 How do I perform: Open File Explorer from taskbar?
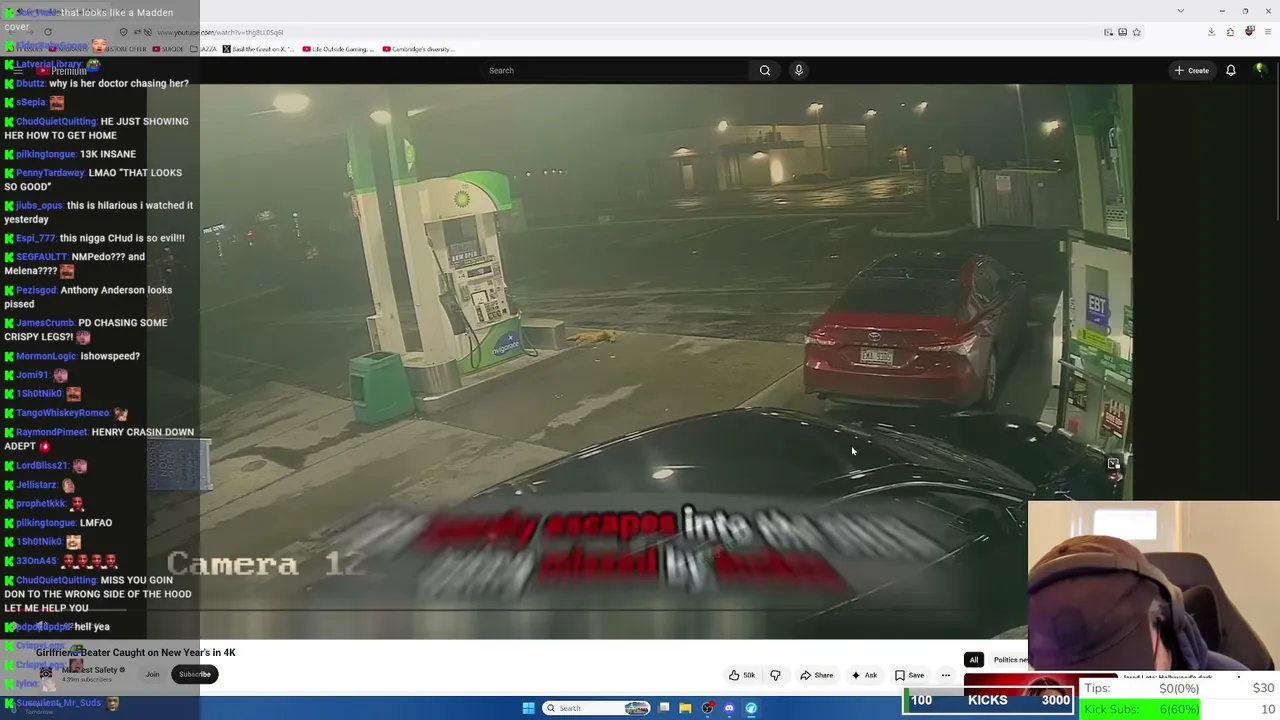[x=685, y=708]
